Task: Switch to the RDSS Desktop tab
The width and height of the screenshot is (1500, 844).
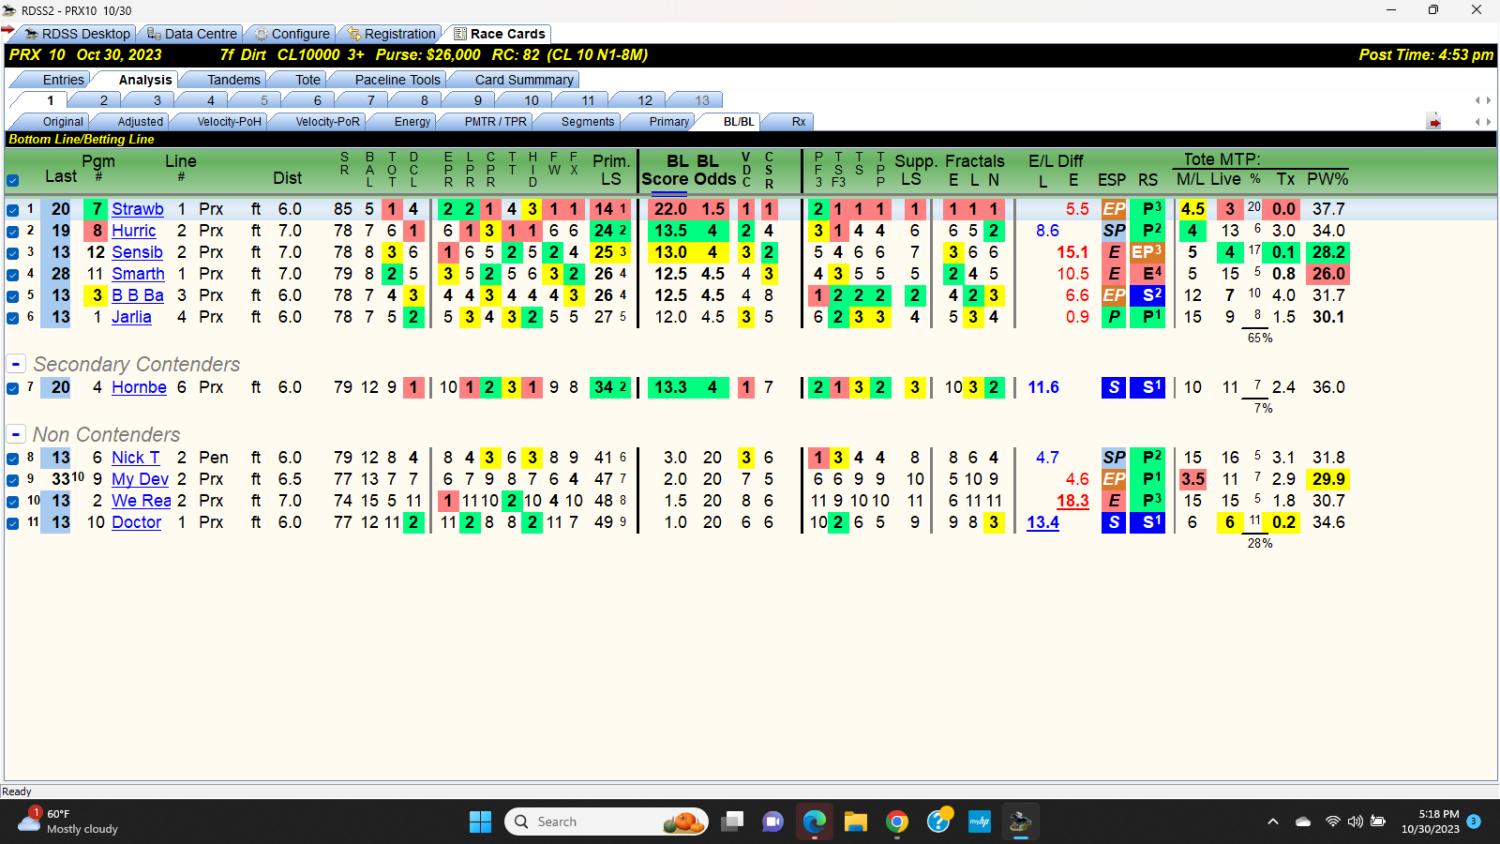Action: pyautogui.click(x=78, y=34)
